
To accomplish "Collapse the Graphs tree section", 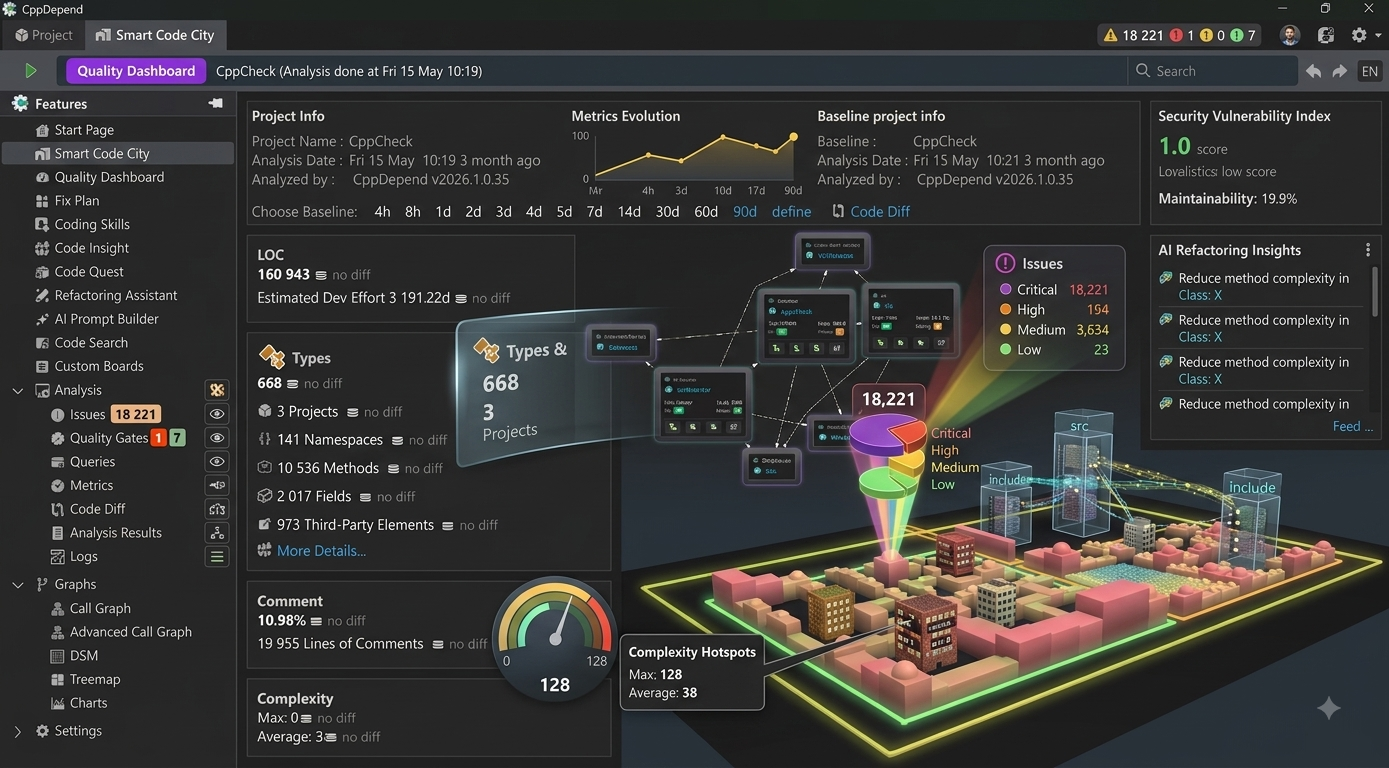I will (17, 584).
